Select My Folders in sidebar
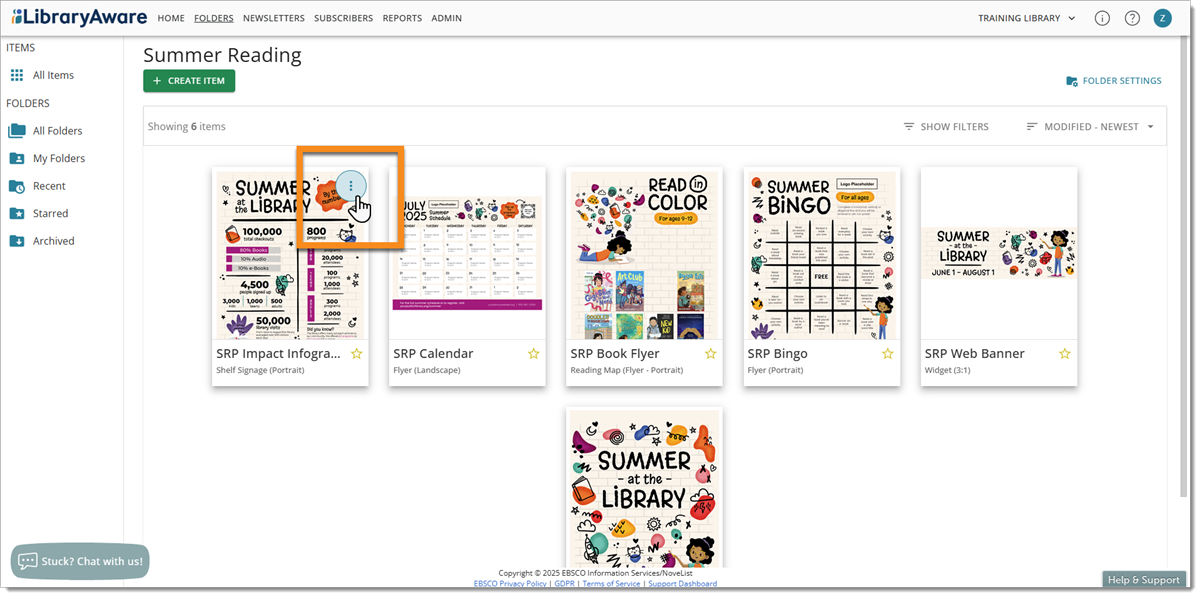This screenshot has width=1200, height=597. (x=60, y=158)
